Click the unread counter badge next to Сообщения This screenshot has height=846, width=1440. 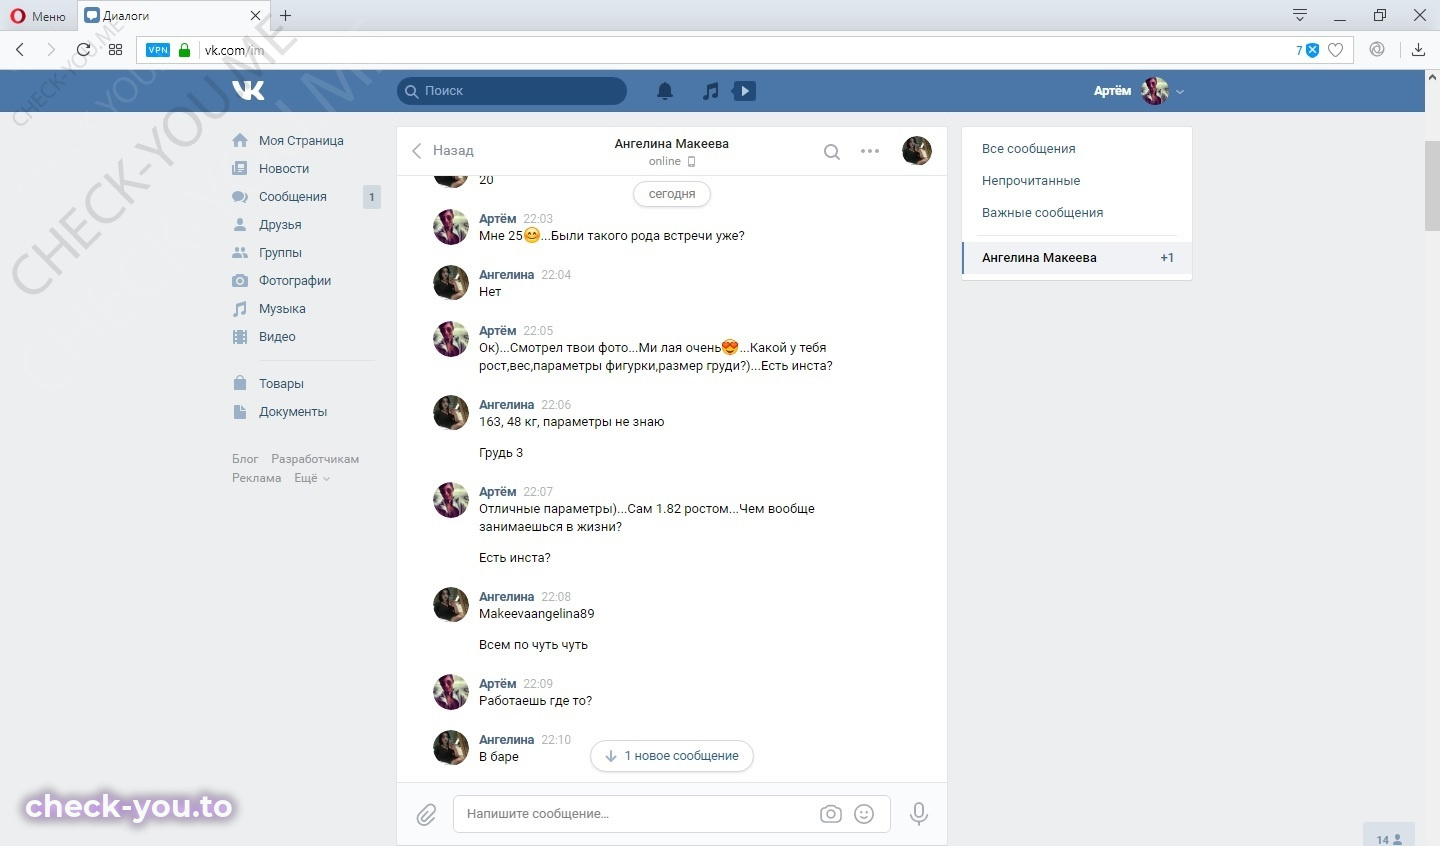[x=372, y=197]
